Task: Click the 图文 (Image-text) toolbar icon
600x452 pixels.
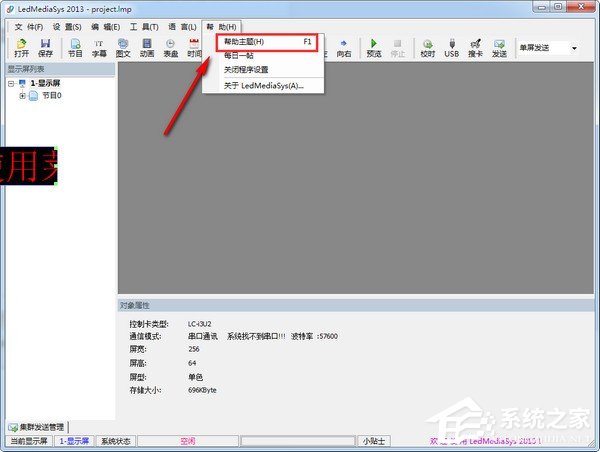Action: [x=123, y=48]
